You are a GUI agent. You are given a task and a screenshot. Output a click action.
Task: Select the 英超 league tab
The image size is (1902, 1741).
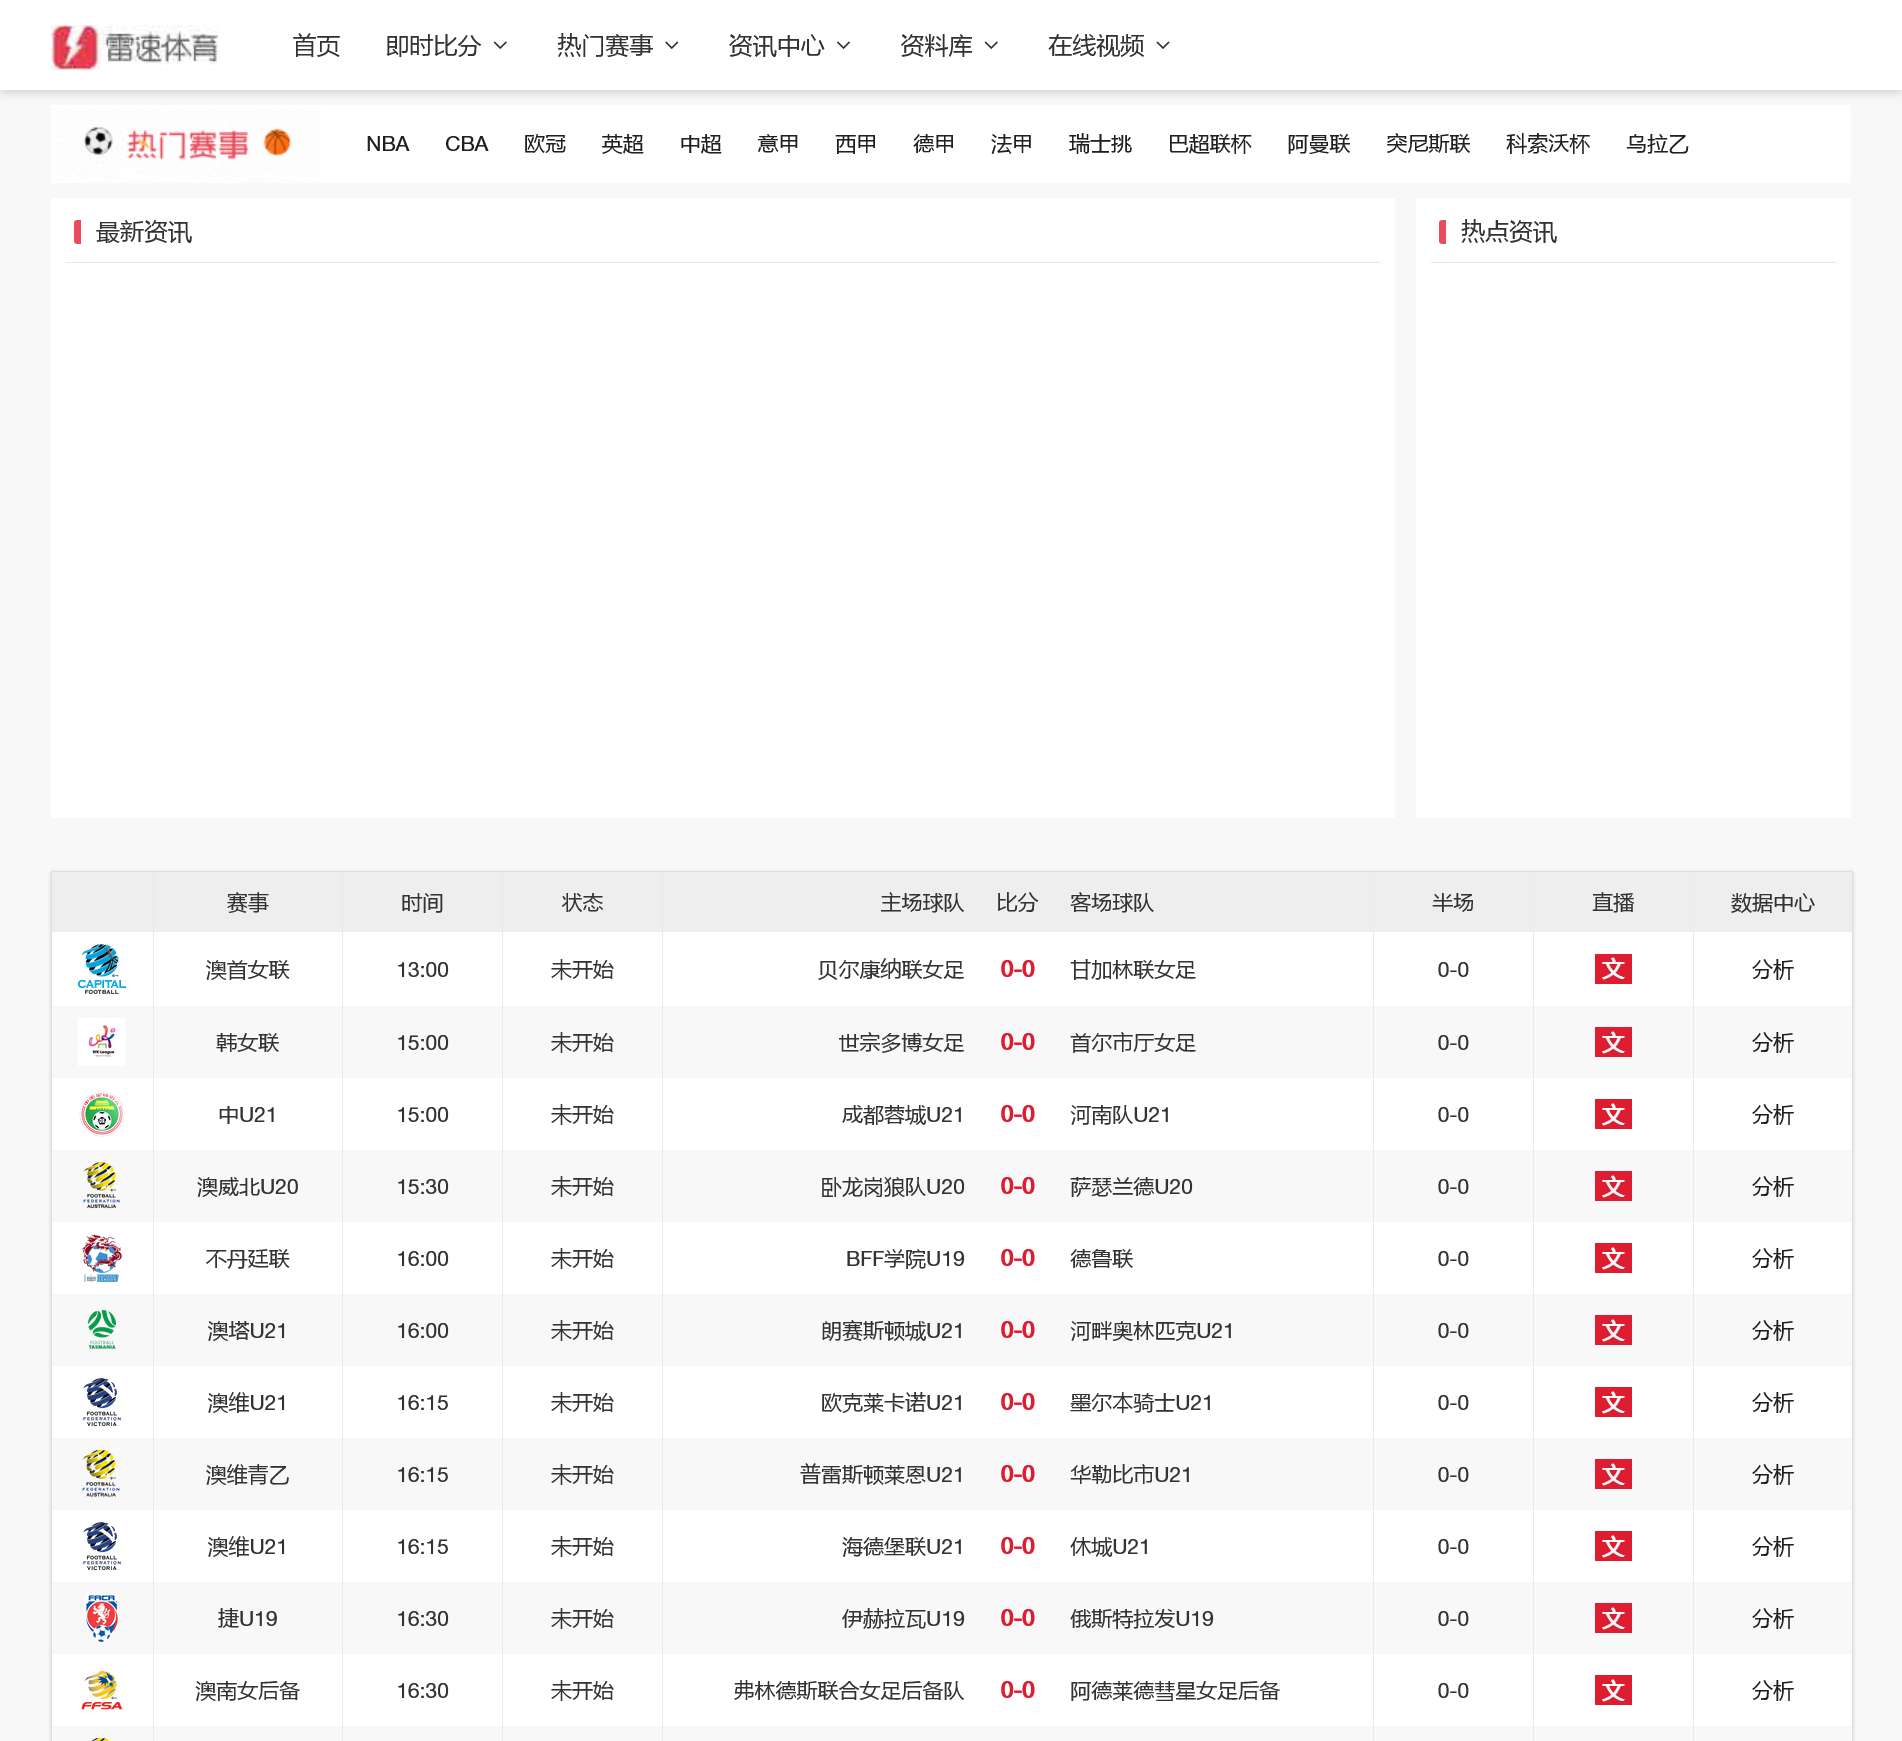click(x=622, y=144)
